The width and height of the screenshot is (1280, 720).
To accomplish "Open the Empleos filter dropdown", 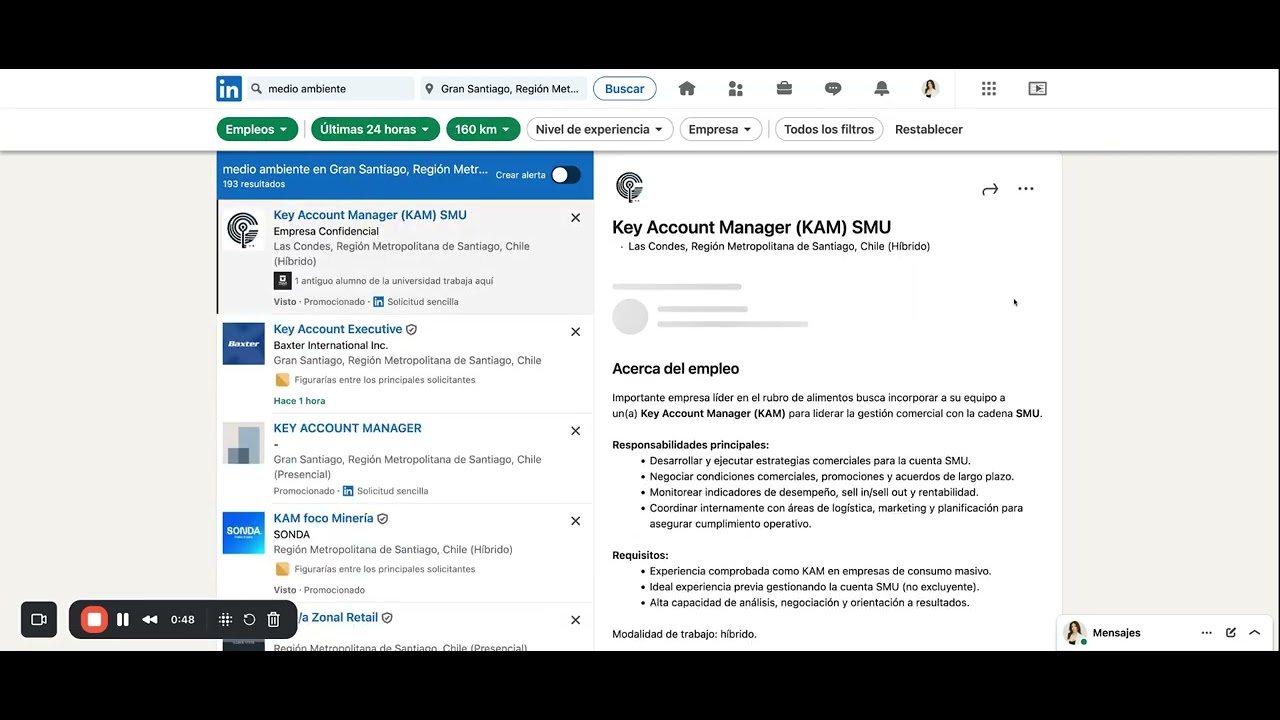I will 257,129.
